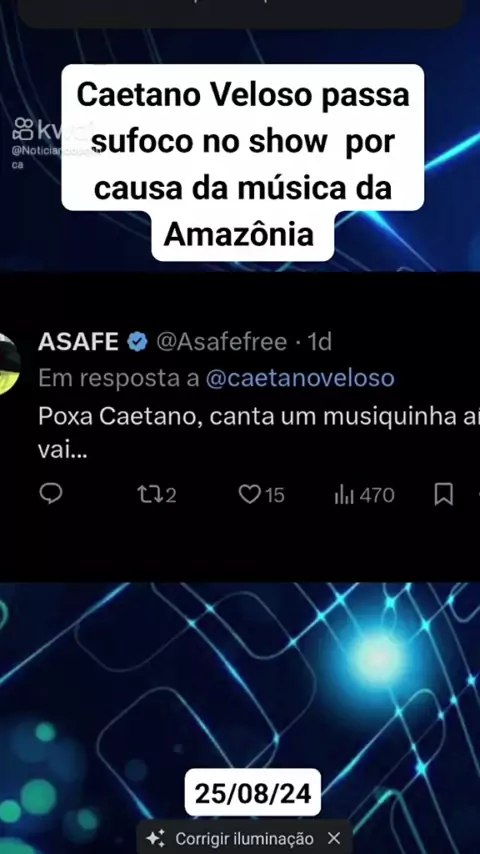Click the reply speech bubble icon
The width and height of the screenshot is (480, 854).
pyautogui.click(x=51, y=495)
